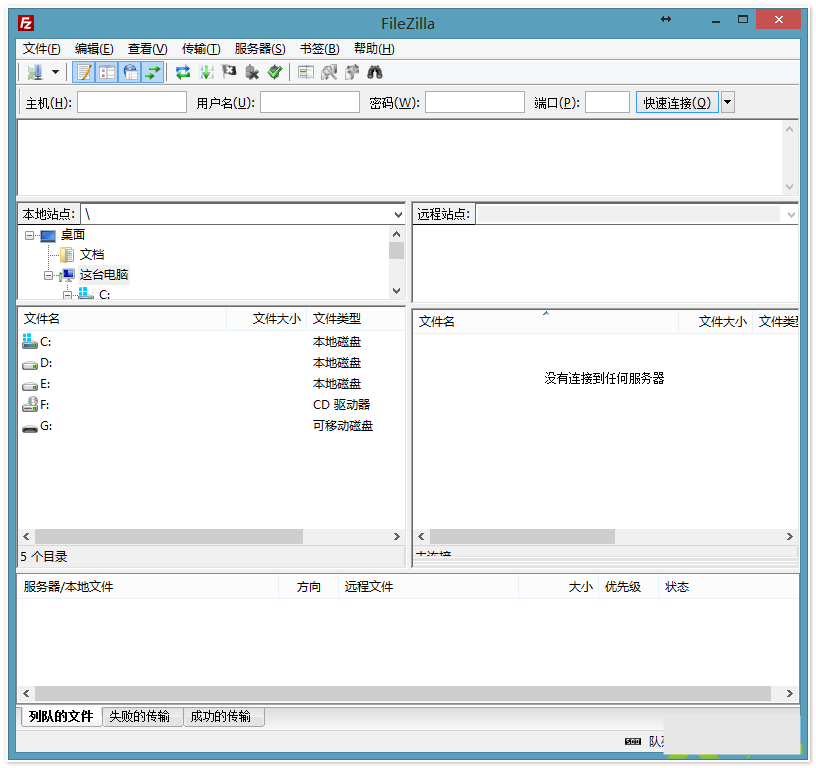Open the quick connect history dropdown

[x=728, y=102]
